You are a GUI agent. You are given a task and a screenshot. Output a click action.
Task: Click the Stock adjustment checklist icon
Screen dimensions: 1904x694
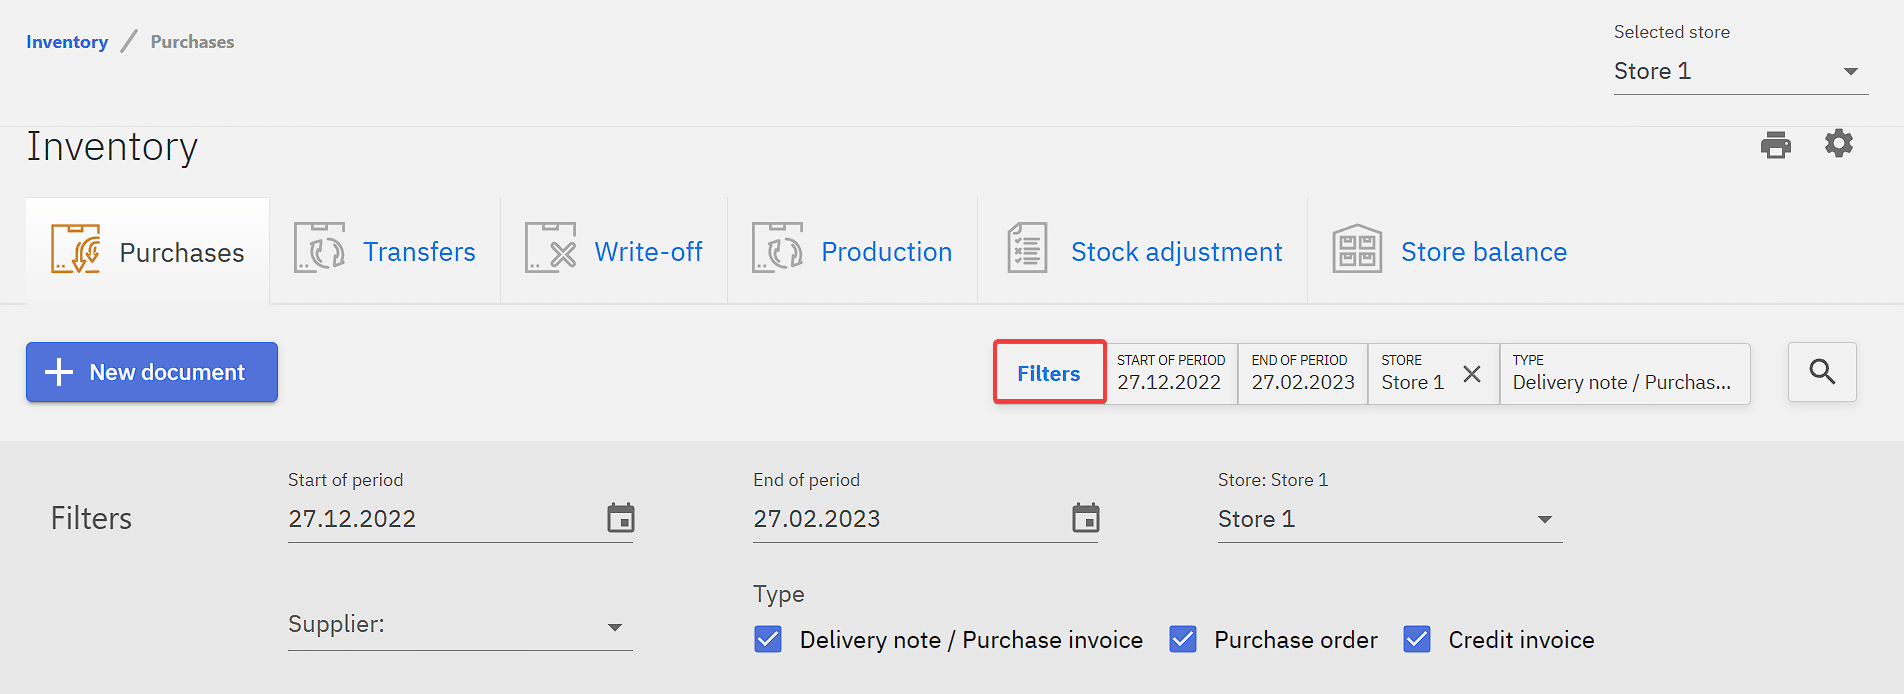(1026, 248)
